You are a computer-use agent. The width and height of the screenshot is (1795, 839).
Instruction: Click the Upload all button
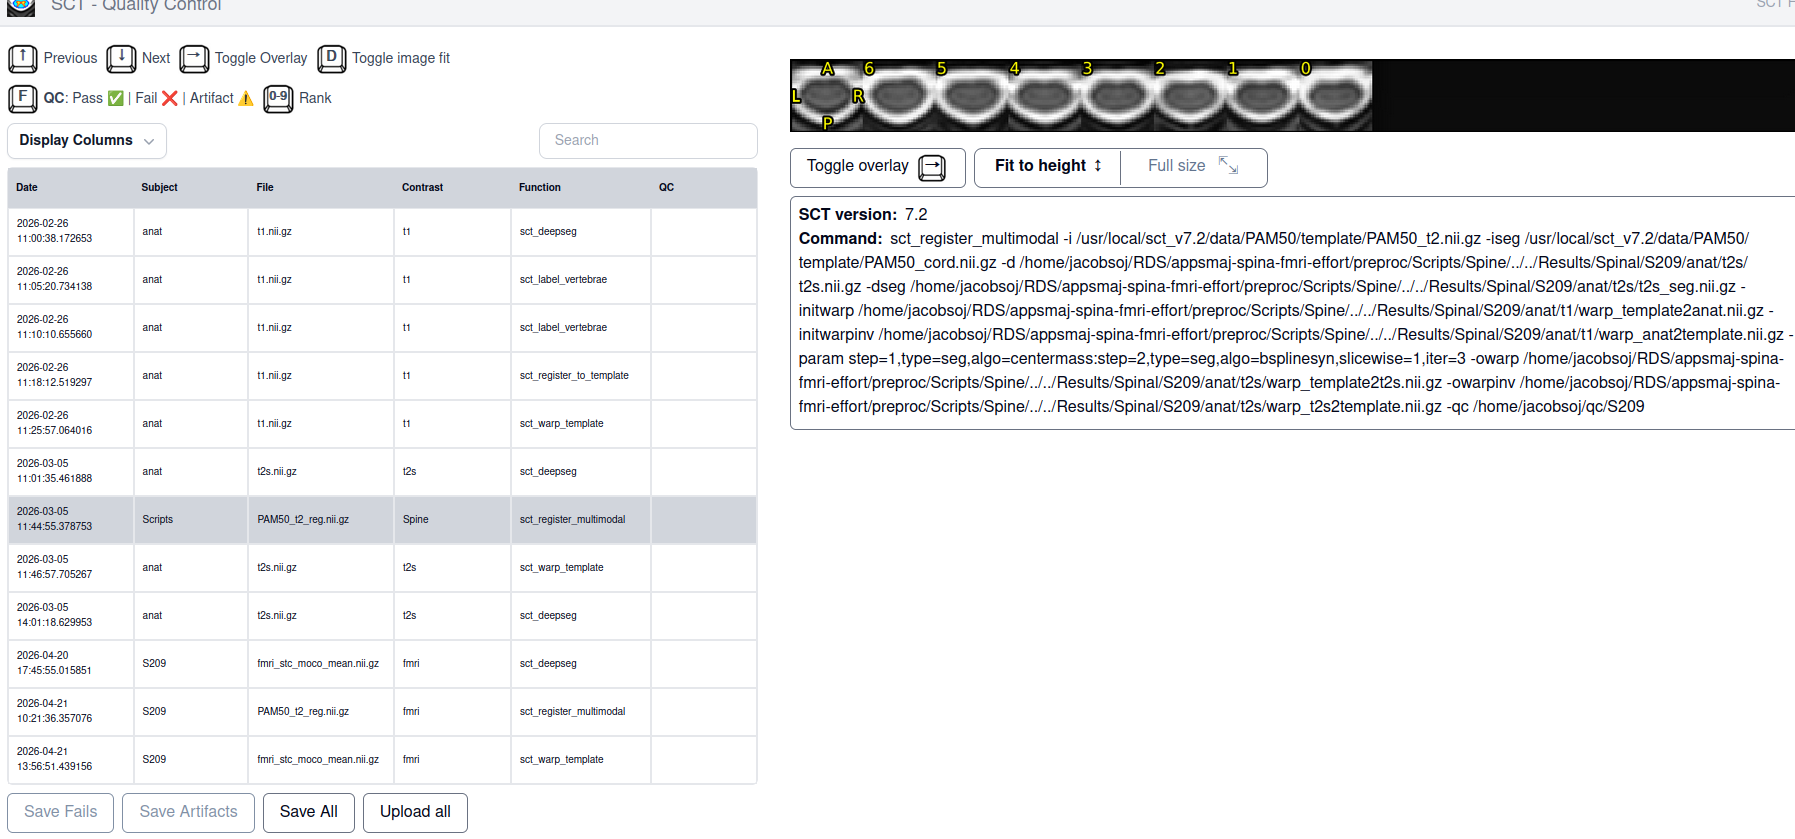pos(415,812)
